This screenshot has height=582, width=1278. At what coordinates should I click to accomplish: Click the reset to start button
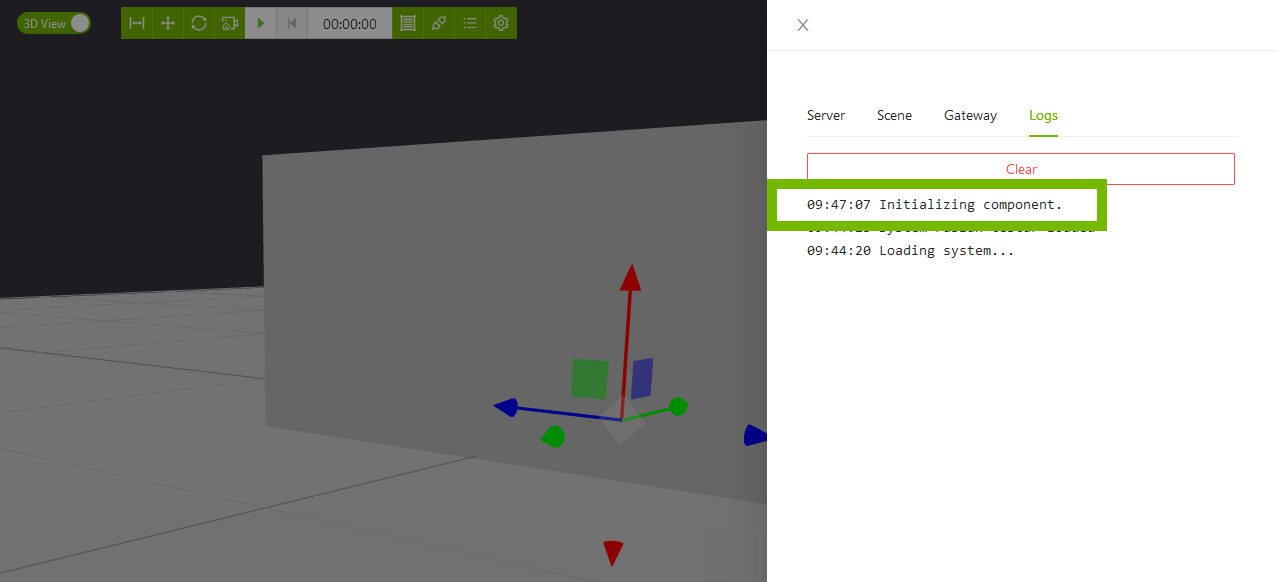(292, 23)
